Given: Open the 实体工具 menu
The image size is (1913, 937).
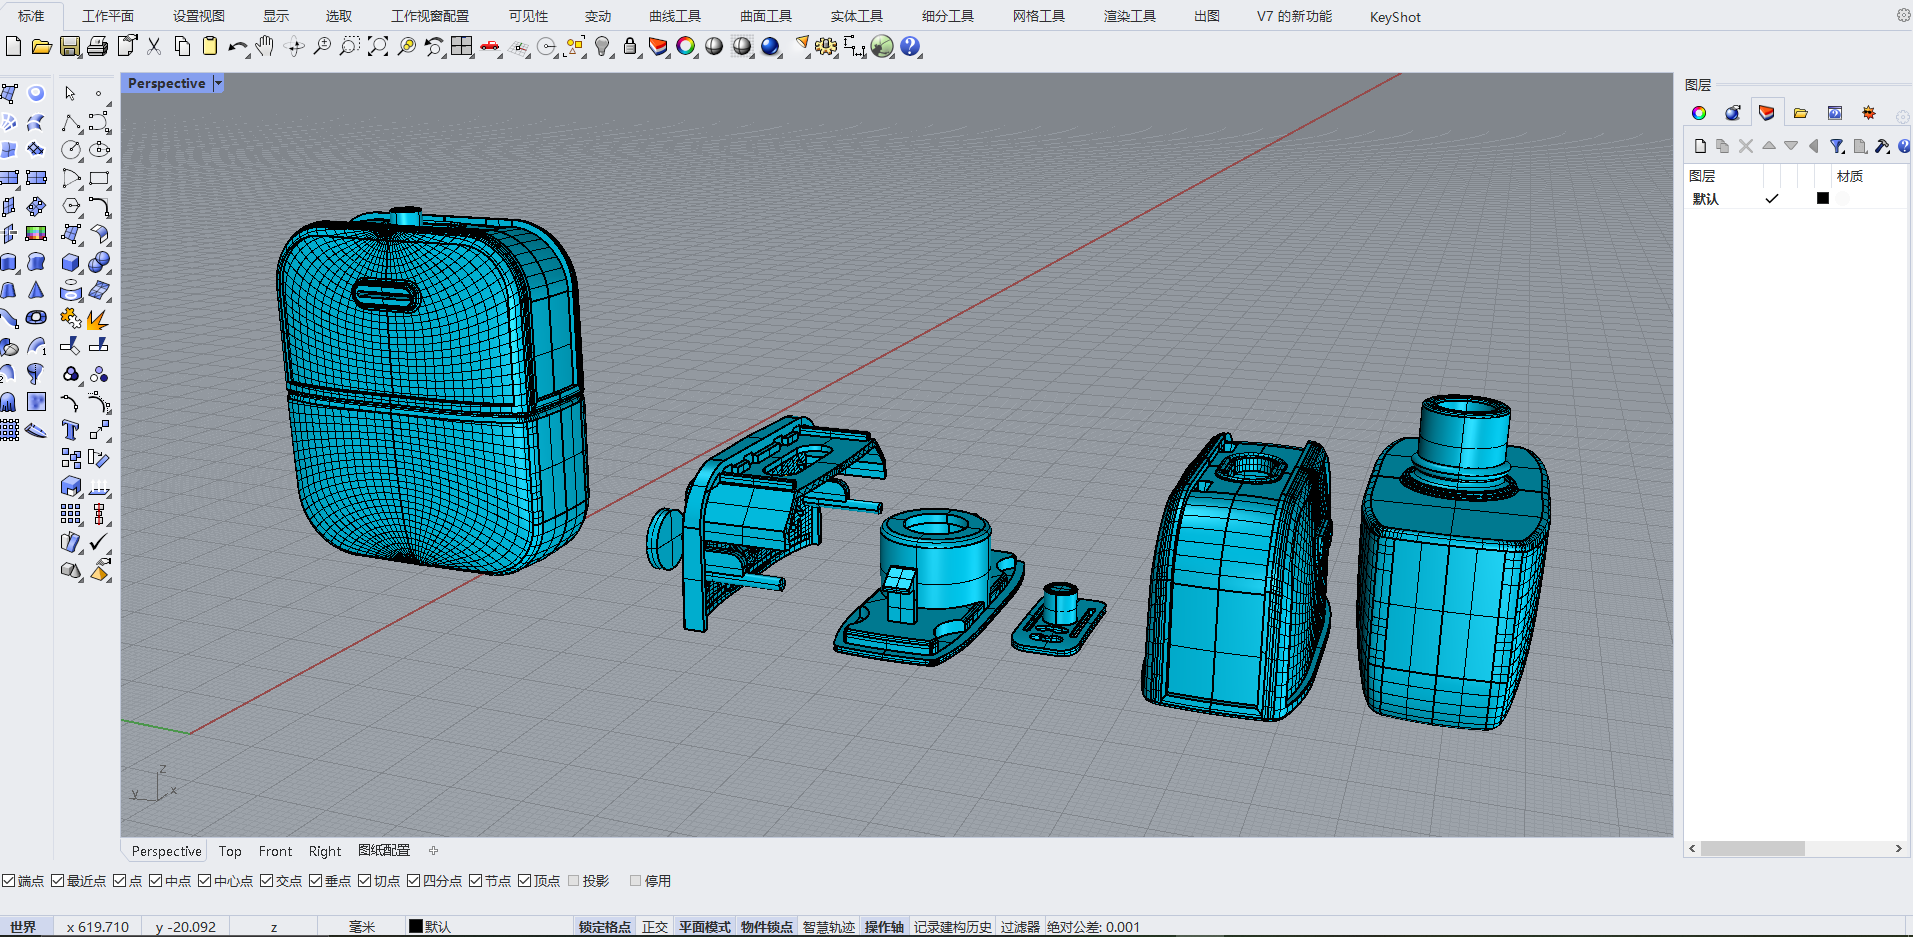Looking at the screenshot, I should coord(855,15).
